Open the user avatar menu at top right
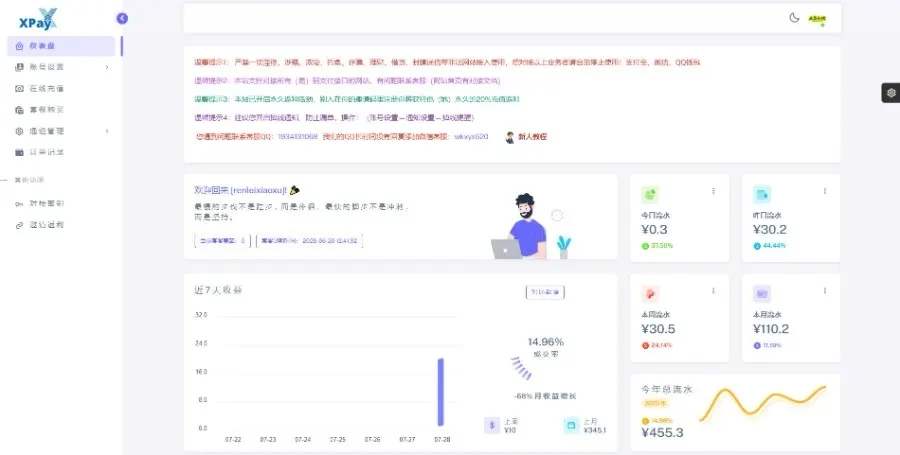Viewport: 900px width, 455px height. (x=817, y=18)
